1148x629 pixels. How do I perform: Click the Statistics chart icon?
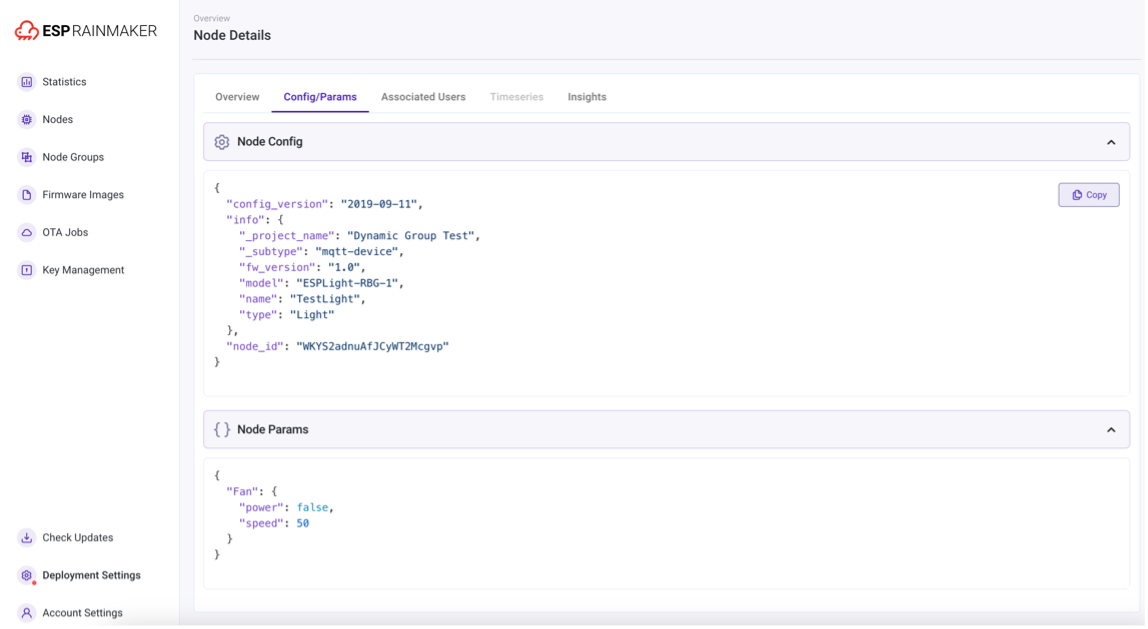point(26,82)
